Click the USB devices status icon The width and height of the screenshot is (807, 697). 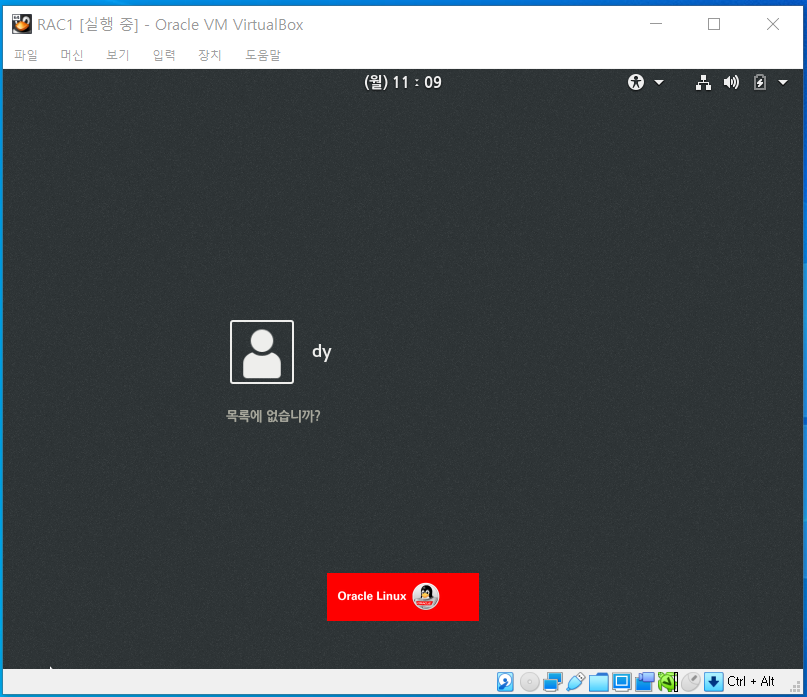point(575,682)
